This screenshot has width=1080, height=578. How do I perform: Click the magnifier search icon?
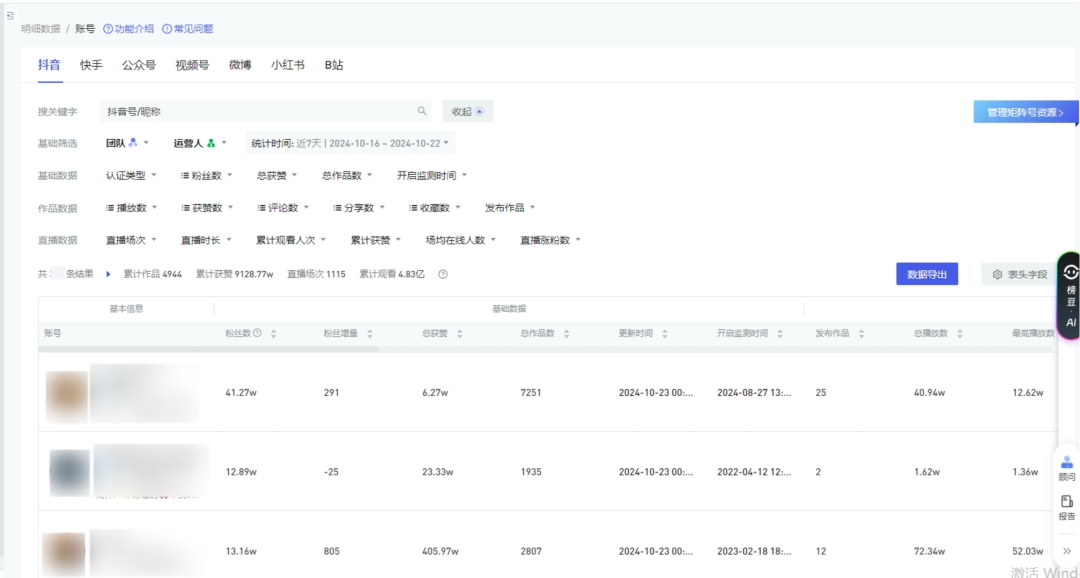(x=422, y=111)
